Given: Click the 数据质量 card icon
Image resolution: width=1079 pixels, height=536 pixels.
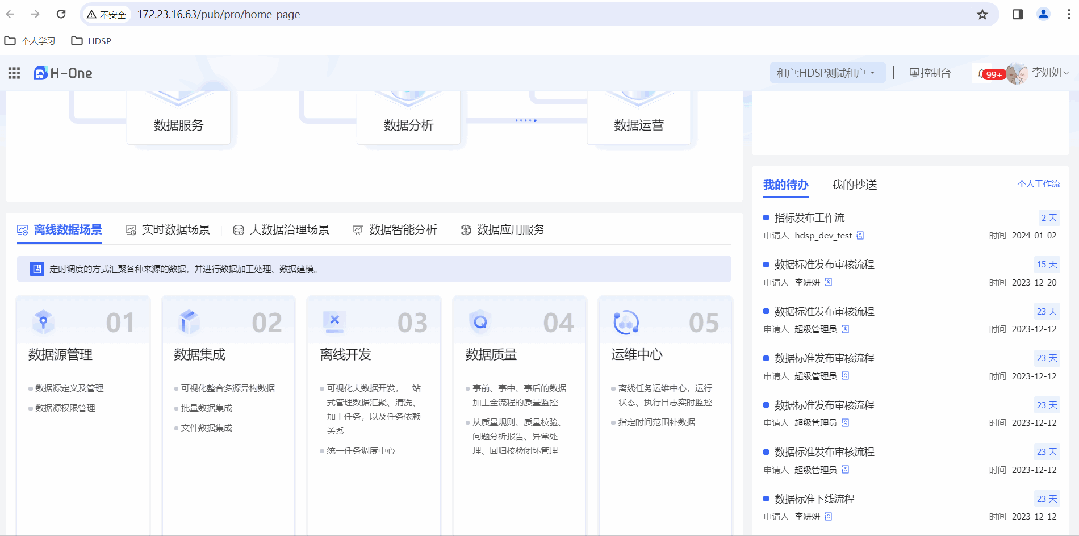Looking at the screenshot, I should 480,322.
